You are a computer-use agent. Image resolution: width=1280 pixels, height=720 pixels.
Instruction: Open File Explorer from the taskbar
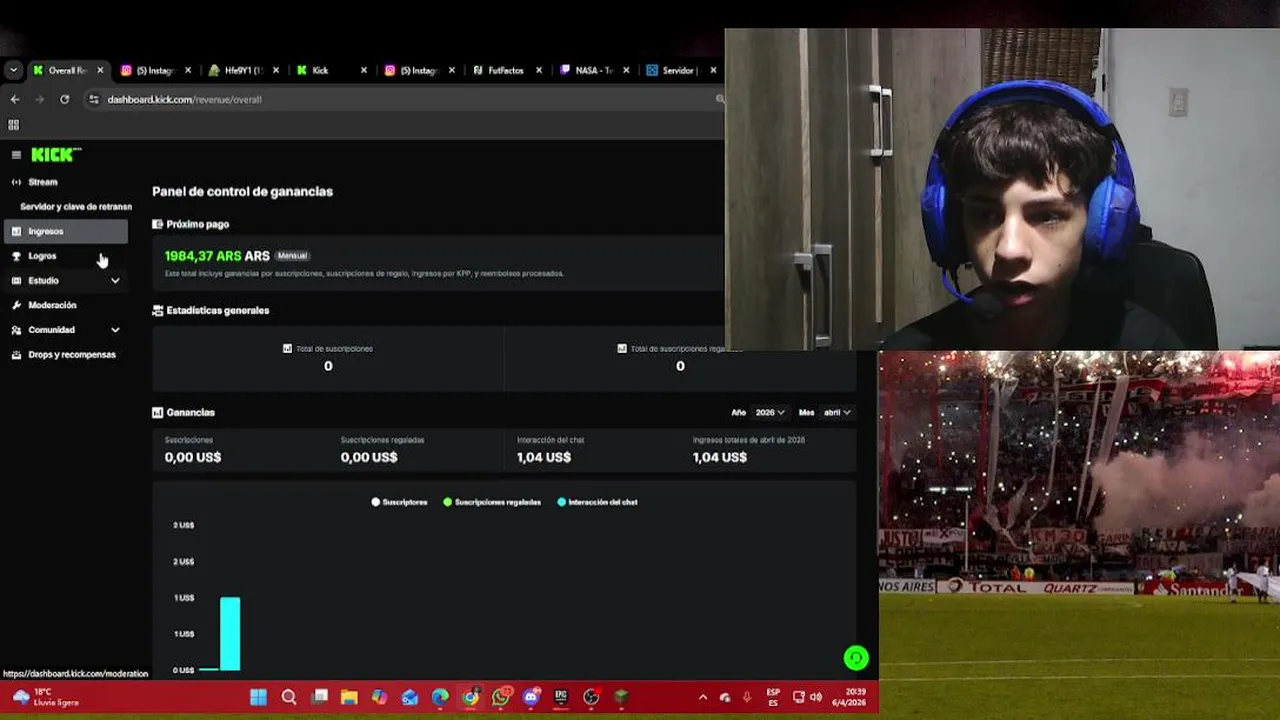point(349,697)
